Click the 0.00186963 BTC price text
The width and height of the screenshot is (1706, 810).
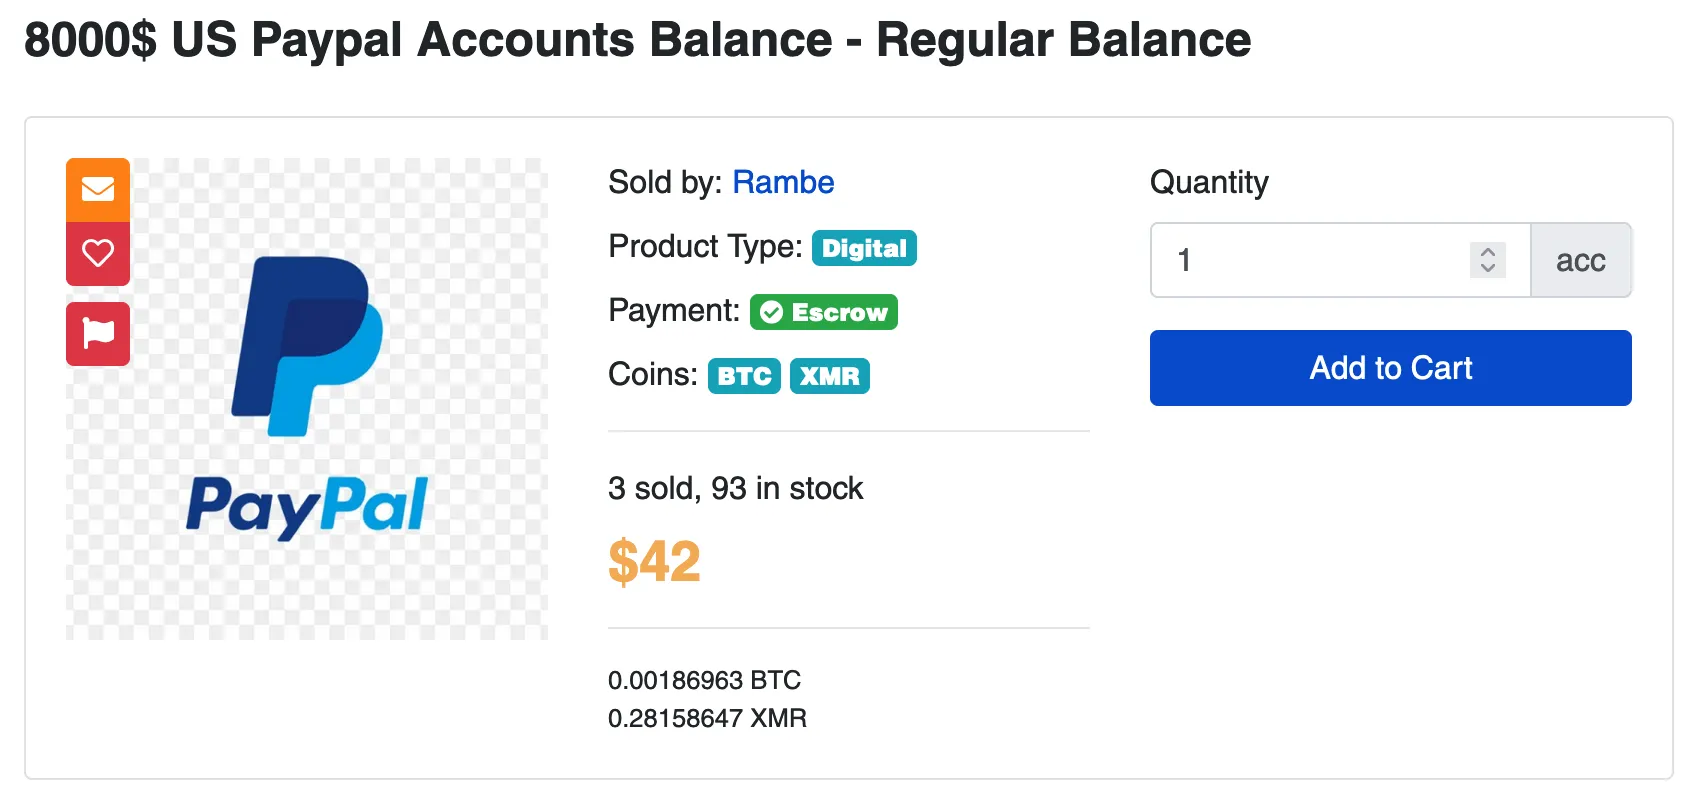click(x=704, y=680)
